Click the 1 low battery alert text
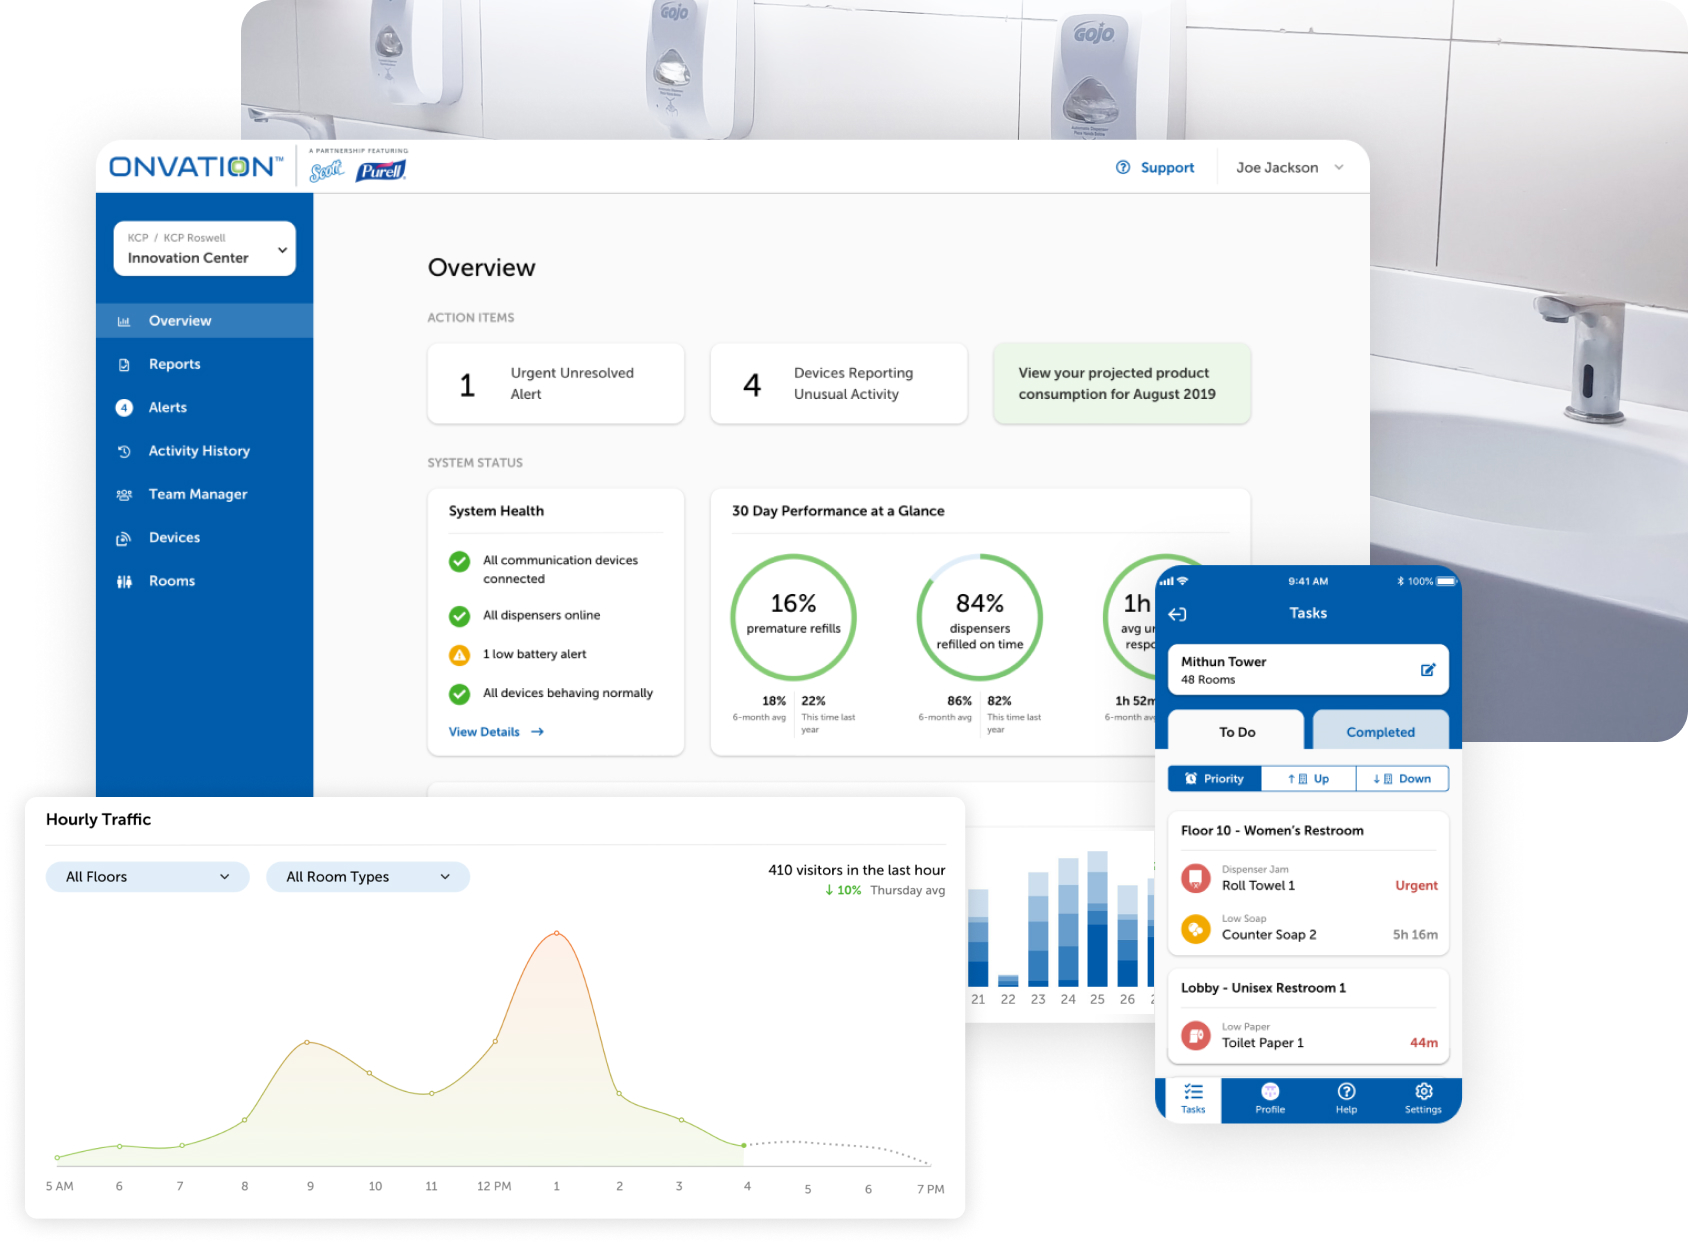The width and height of the screenshot is (1688, 1246). point(535,654)
